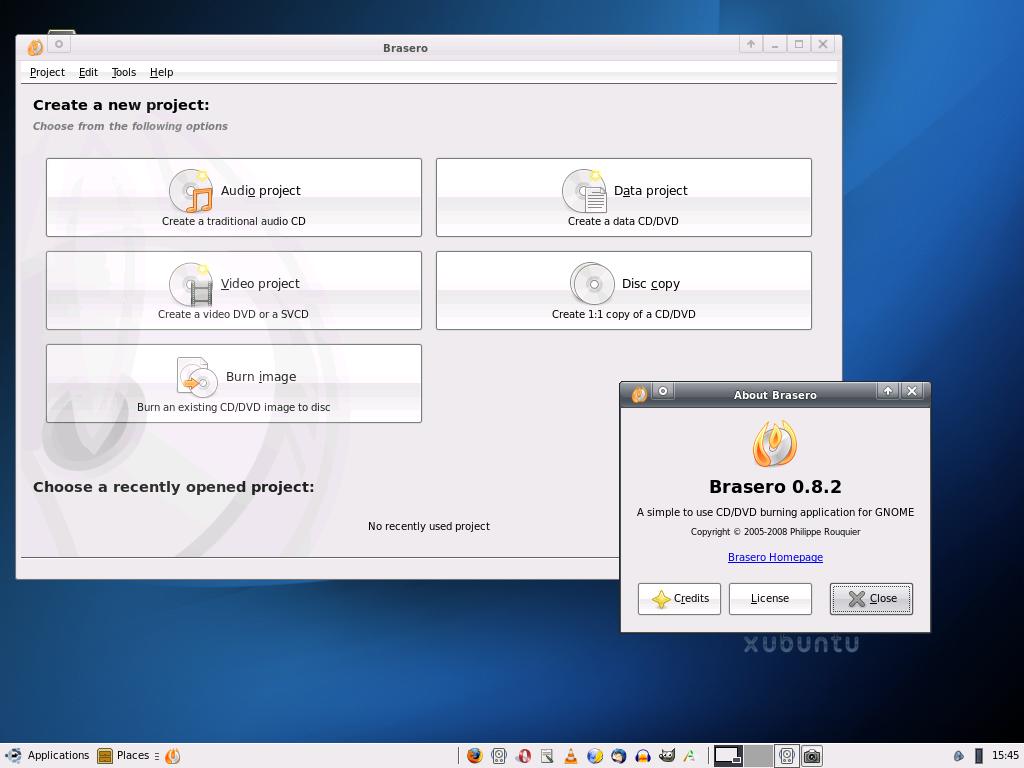The height and width of the screenshot is (768, 1024).
Task: Show Credits in About Brasero dialog
Action: pos(679,599)
